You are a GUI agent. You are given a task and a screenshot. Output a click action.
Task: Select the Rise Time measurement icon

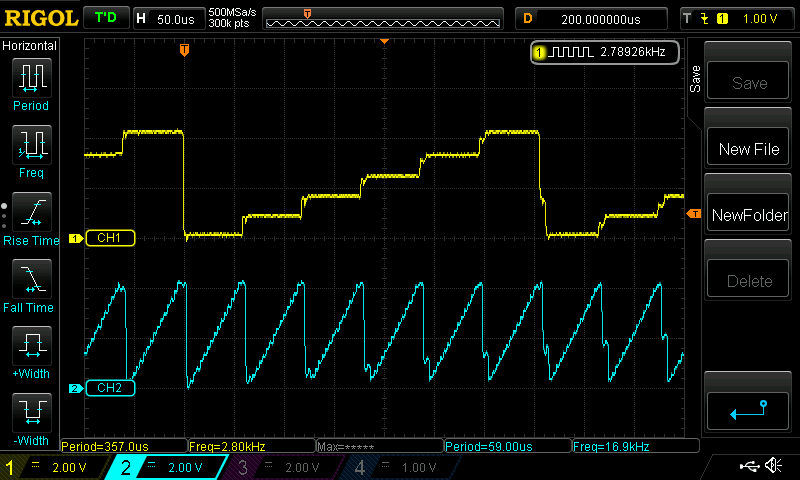point(31,212)
